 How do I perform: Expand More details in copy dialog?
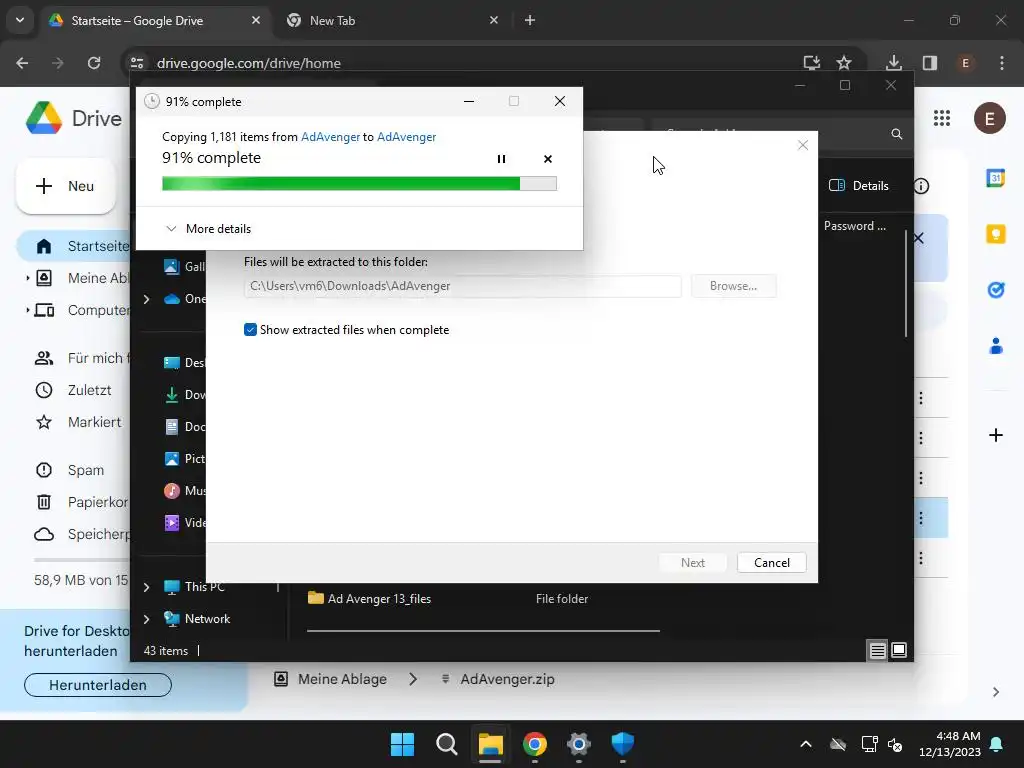[x=208, y=229]
